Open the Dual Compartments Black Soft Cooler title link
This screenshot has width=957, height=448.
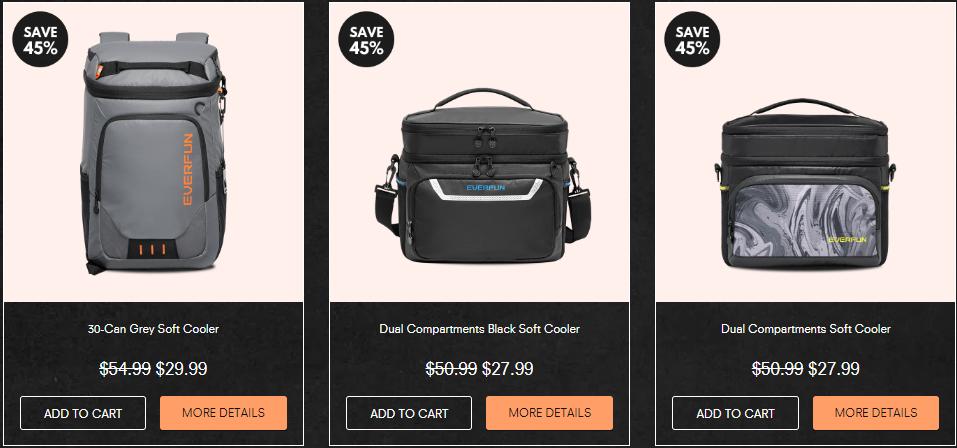click(x=480, y=329)
